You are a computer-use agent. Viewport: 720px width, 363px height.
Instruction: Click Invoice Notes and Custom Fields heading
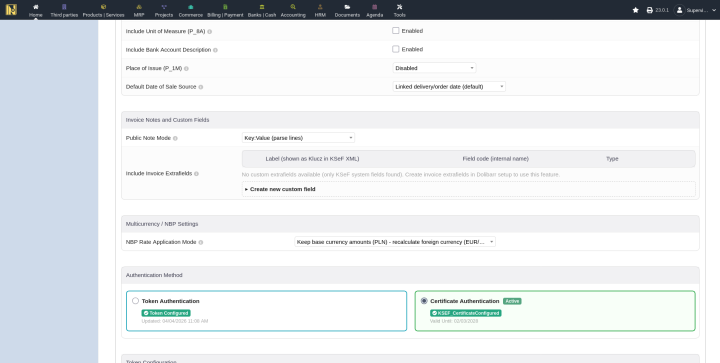point(167,120)
